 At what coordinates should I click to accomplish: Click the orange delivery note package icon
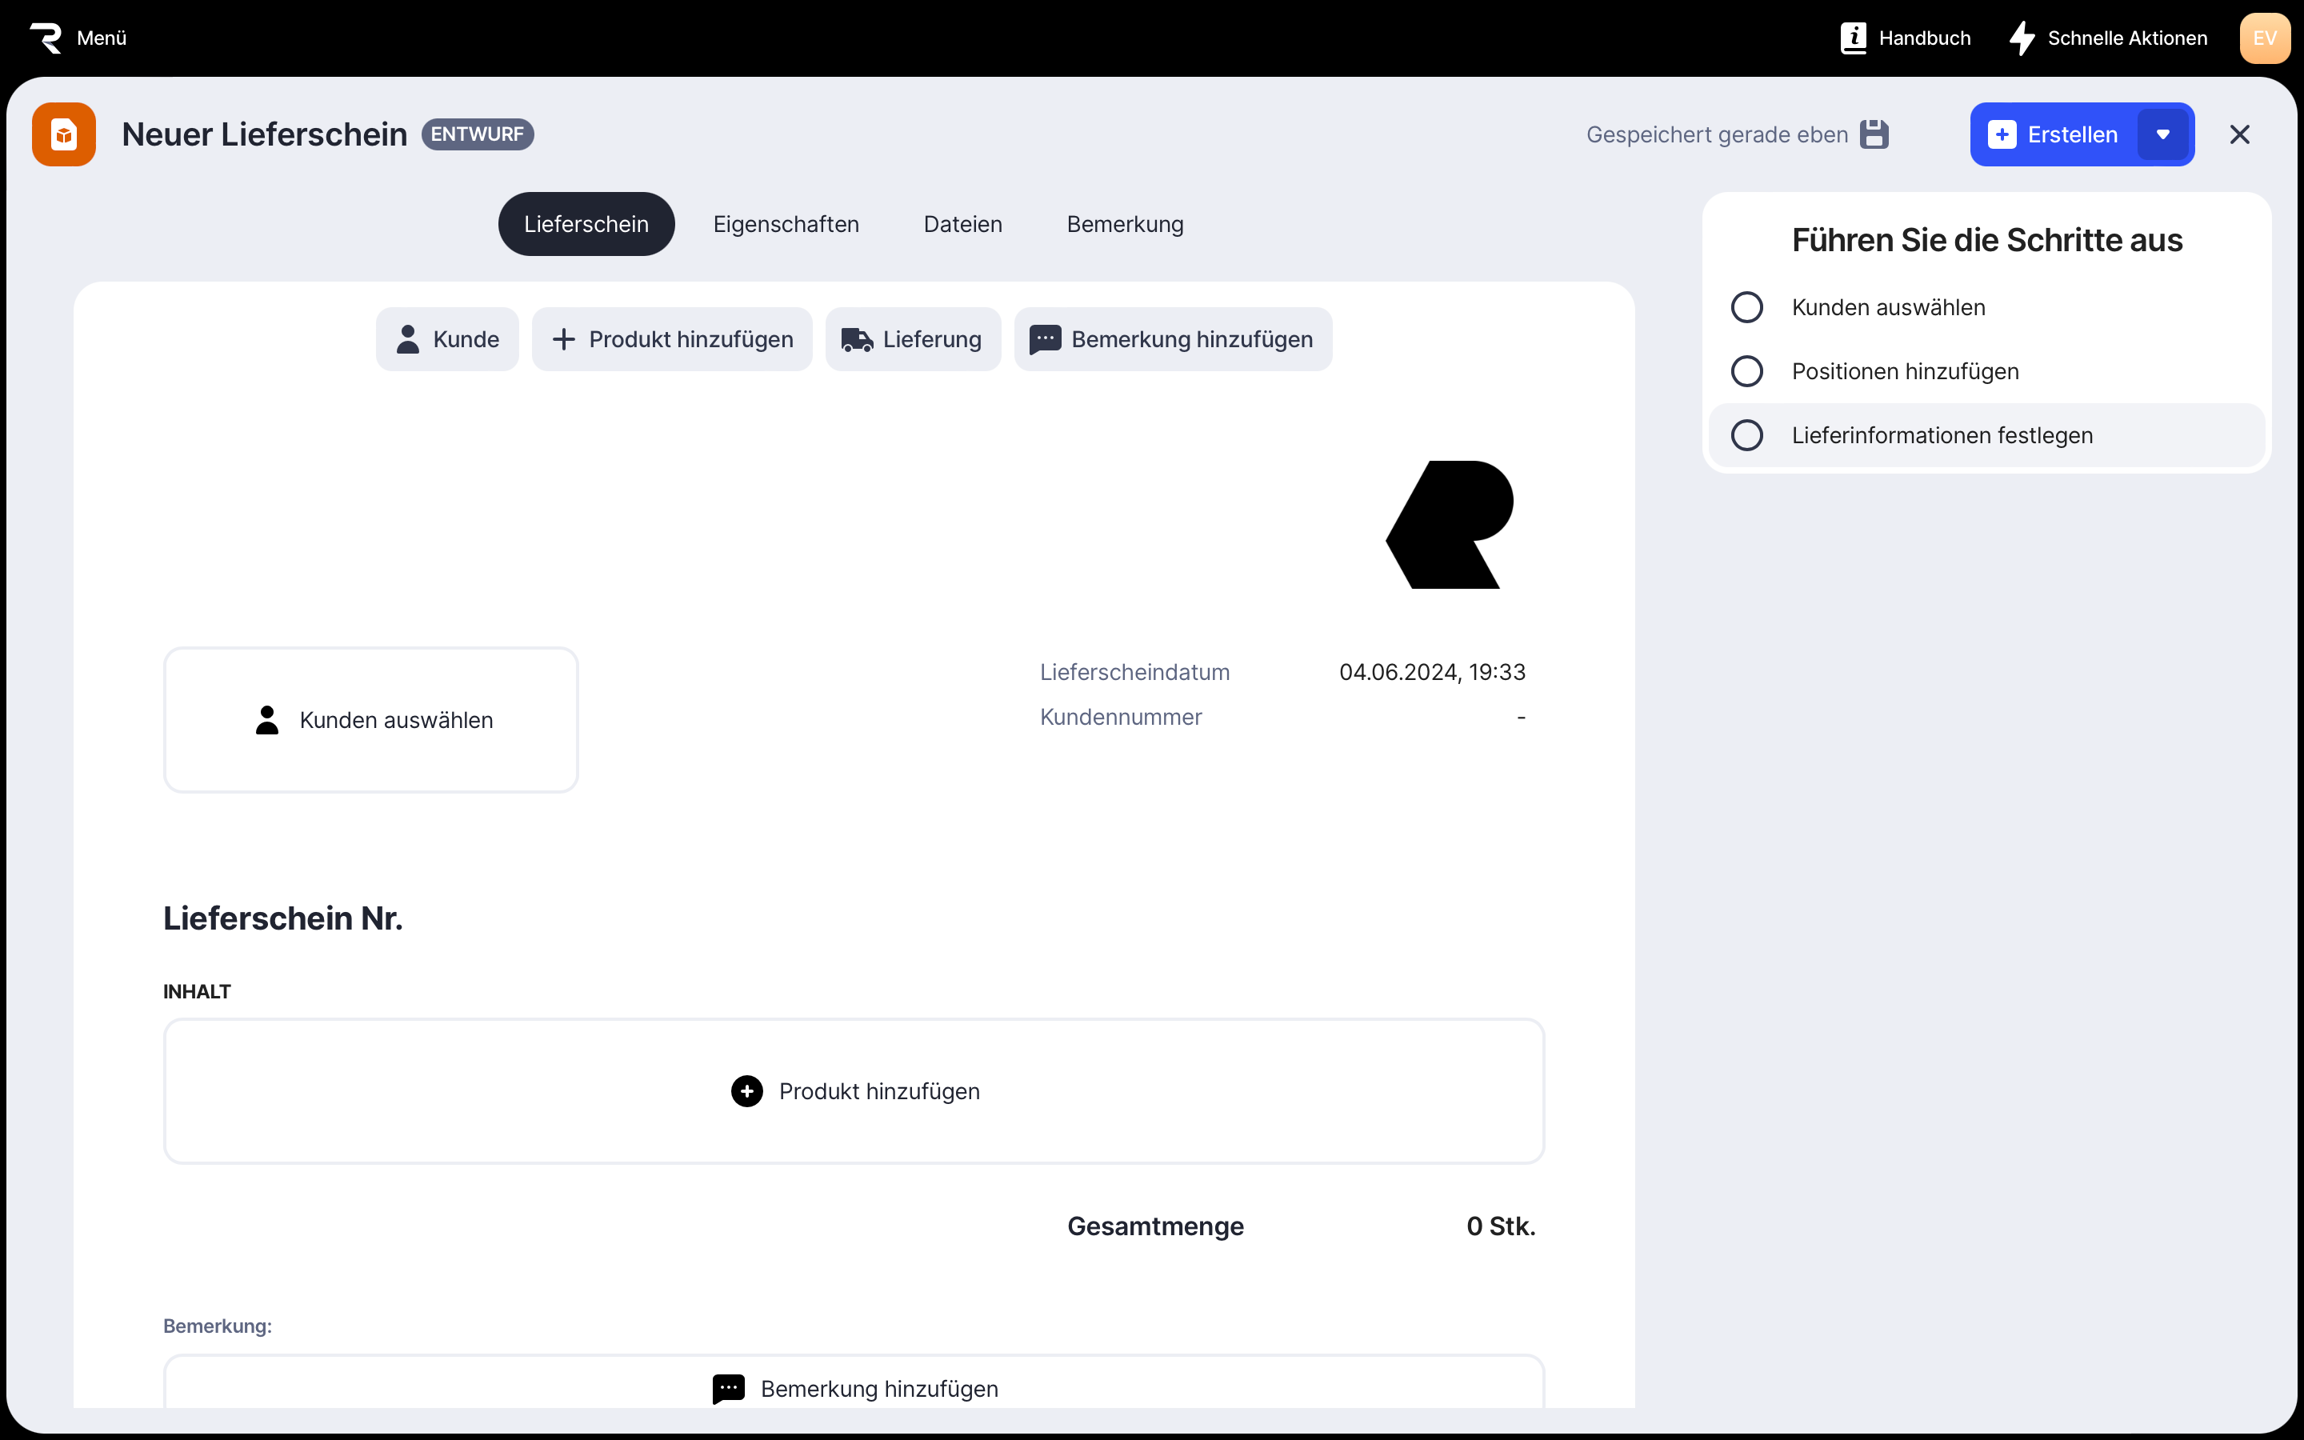(64, 134)
